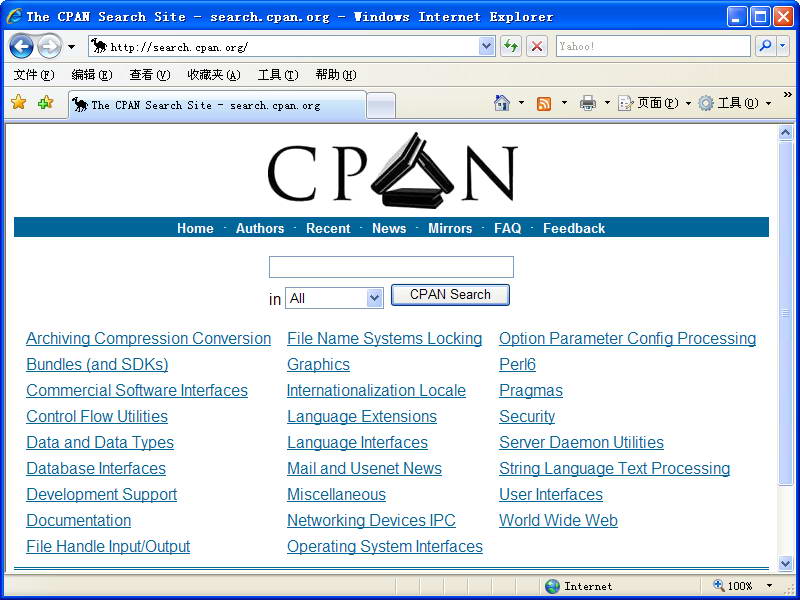Open Database Interfaces category
The height and width of the screenshot is (600, 800).
point(96,468)
